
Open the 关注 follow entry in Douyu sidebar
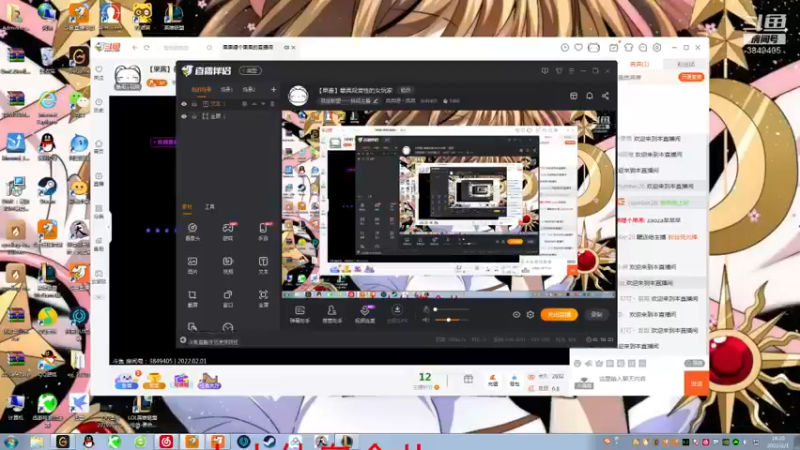[x=99, y=72]
